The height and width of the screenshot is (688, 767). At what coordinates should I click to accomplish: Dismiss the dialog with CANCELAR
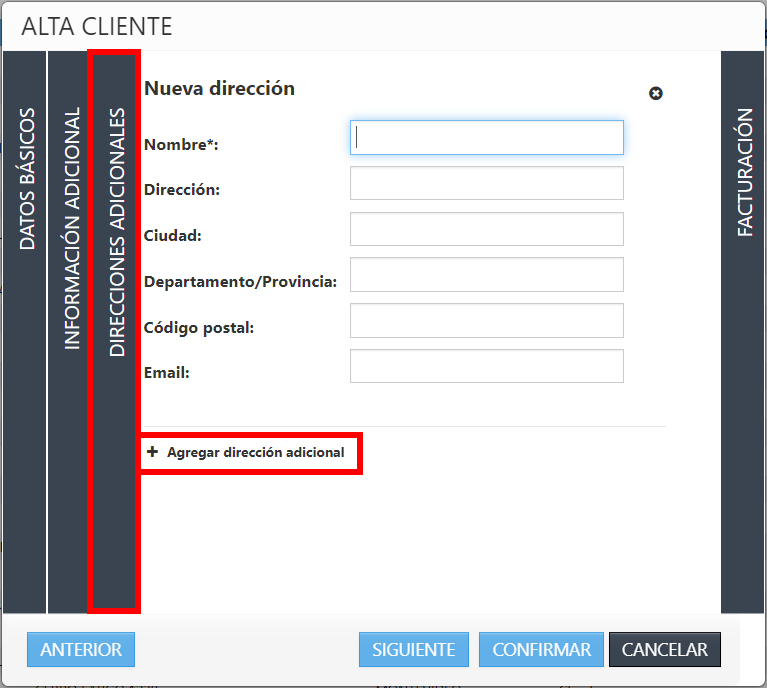[664, 650]
